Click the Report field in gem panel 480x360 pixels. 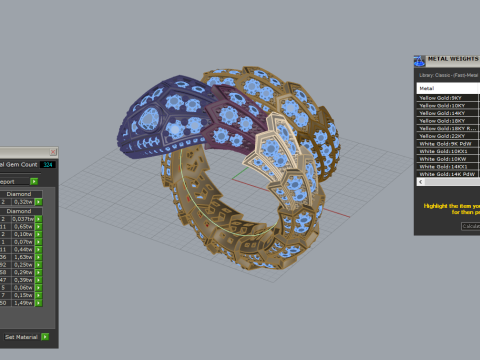[x=15, y=181]
